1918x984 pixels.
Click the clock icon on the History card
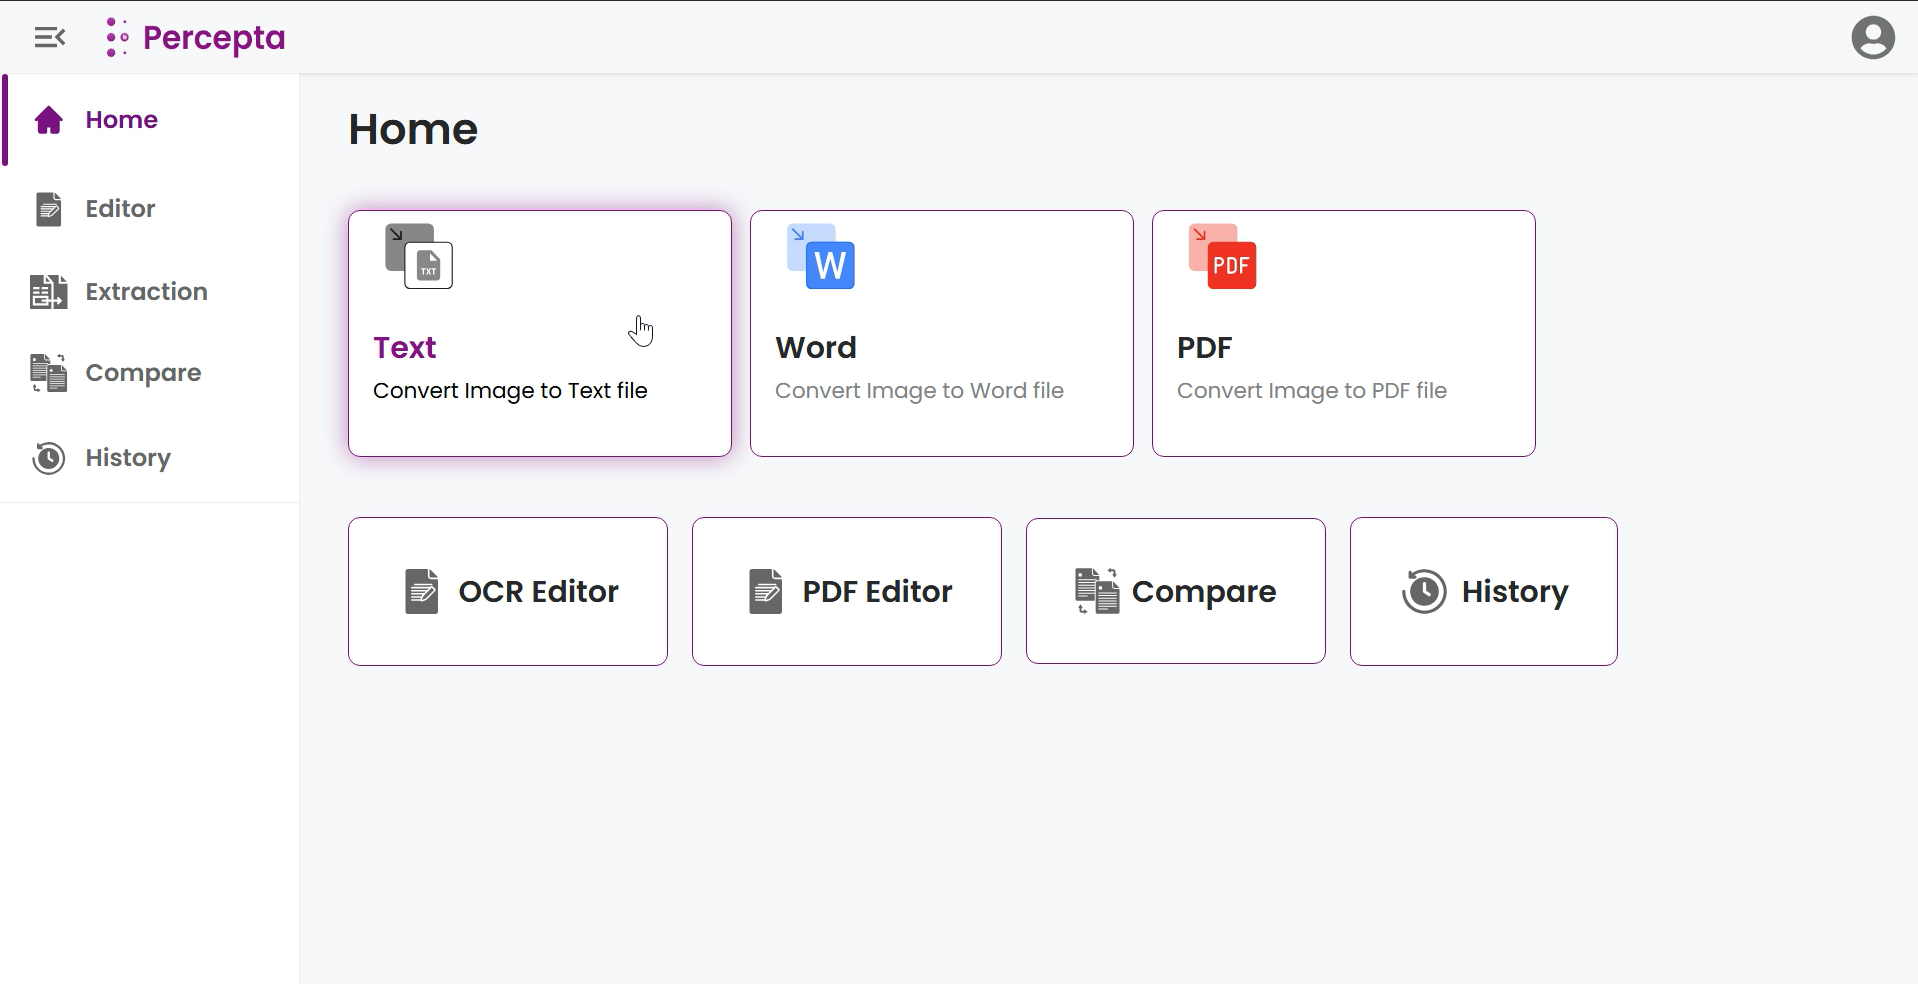pyautogui.click(x=1423, y=591)
